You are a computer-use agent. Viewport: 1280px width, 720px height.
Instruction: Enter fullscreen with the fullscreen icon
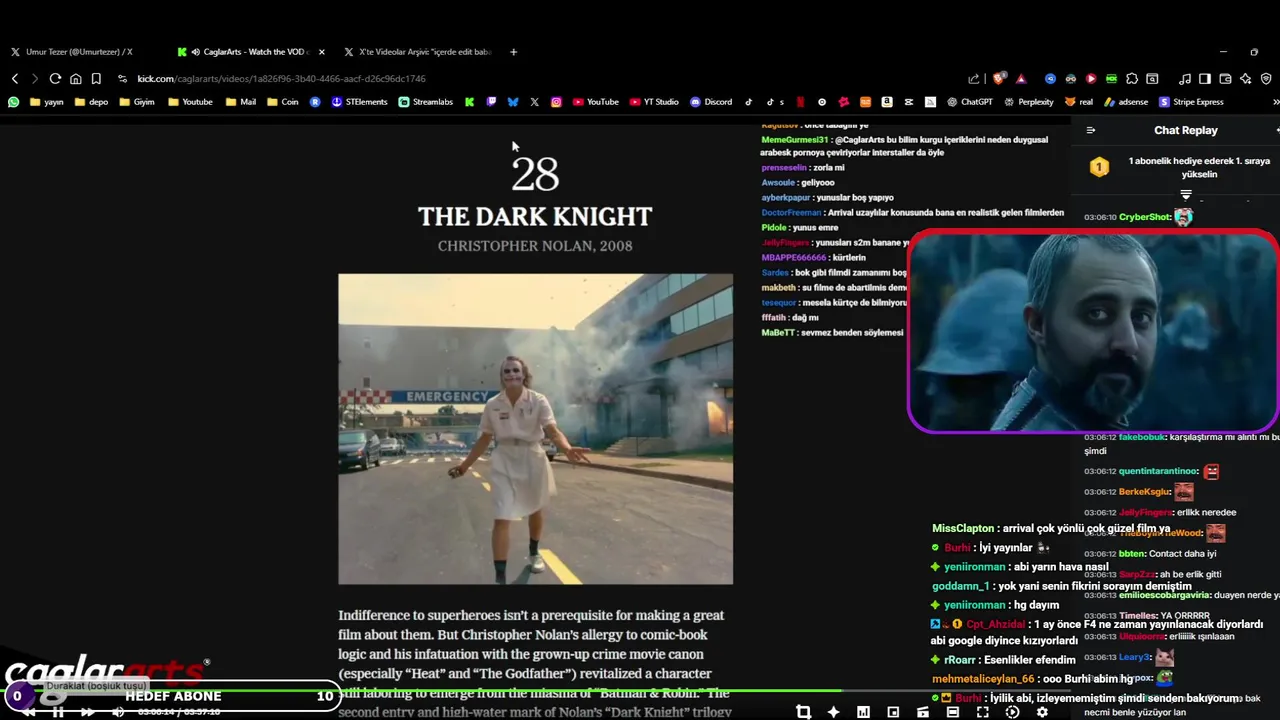[982, 712]
